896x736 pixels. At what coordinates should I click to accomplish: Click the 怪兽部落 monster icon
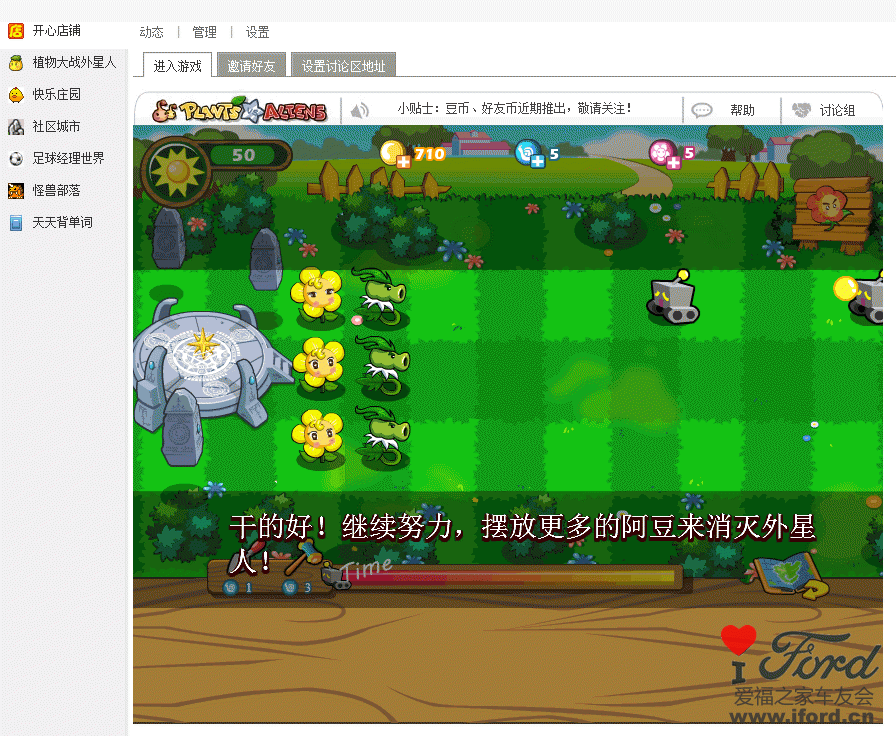tap(16, 190)
